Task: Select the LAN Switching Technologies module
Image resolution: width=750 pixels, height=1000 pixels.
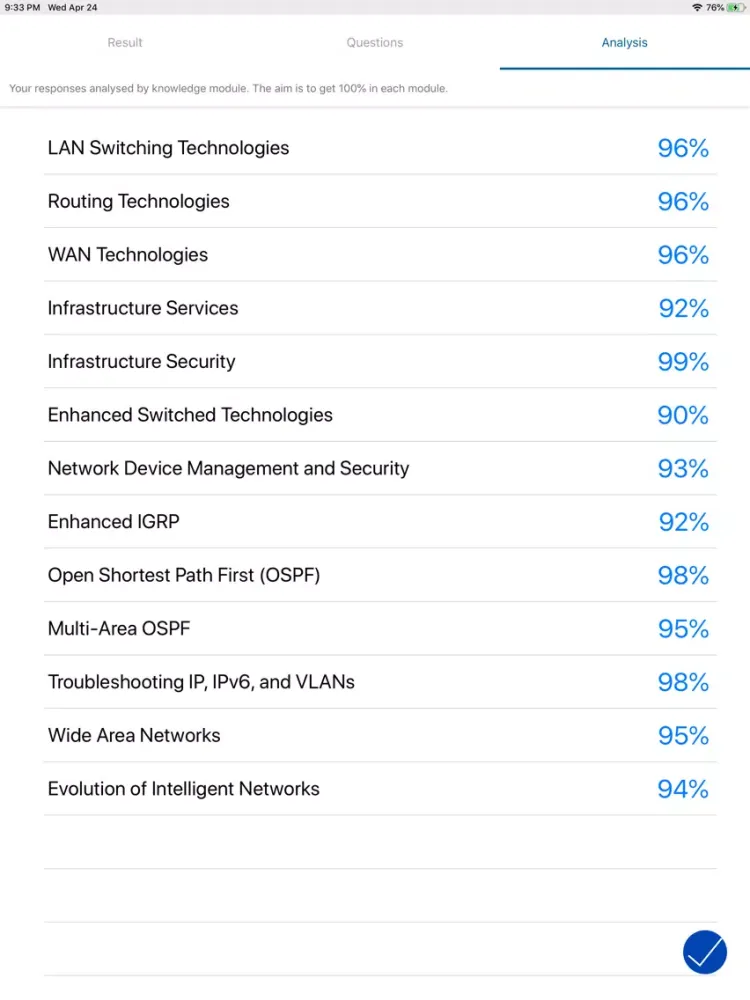Action: click(168, 148)
